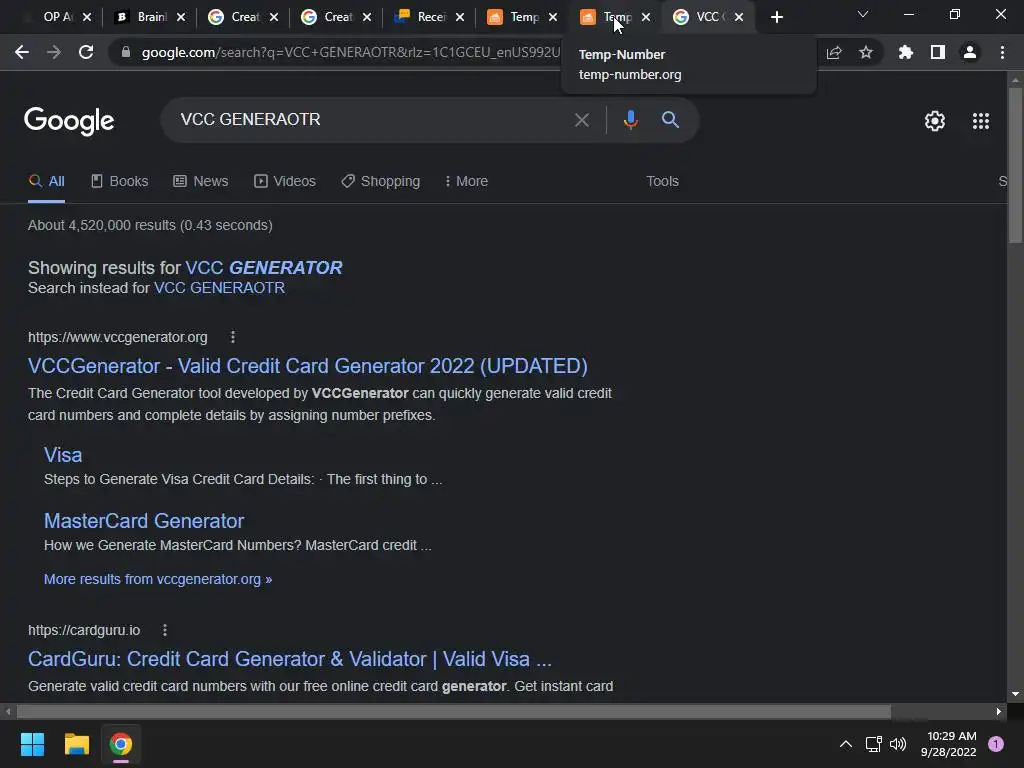1024x768 pixels.
Task: Open network status tray icon
Action: 873,744
